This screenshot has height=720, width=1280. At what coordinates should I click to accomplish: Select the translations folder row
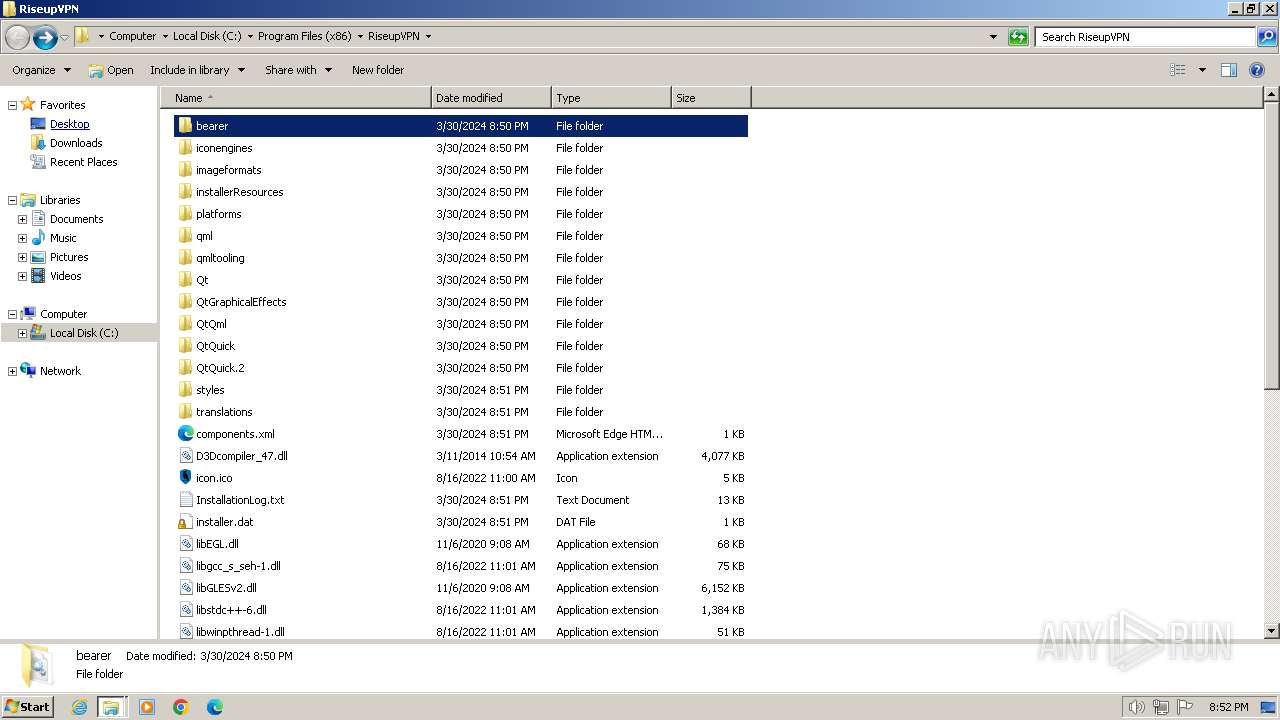click(461, 412)
